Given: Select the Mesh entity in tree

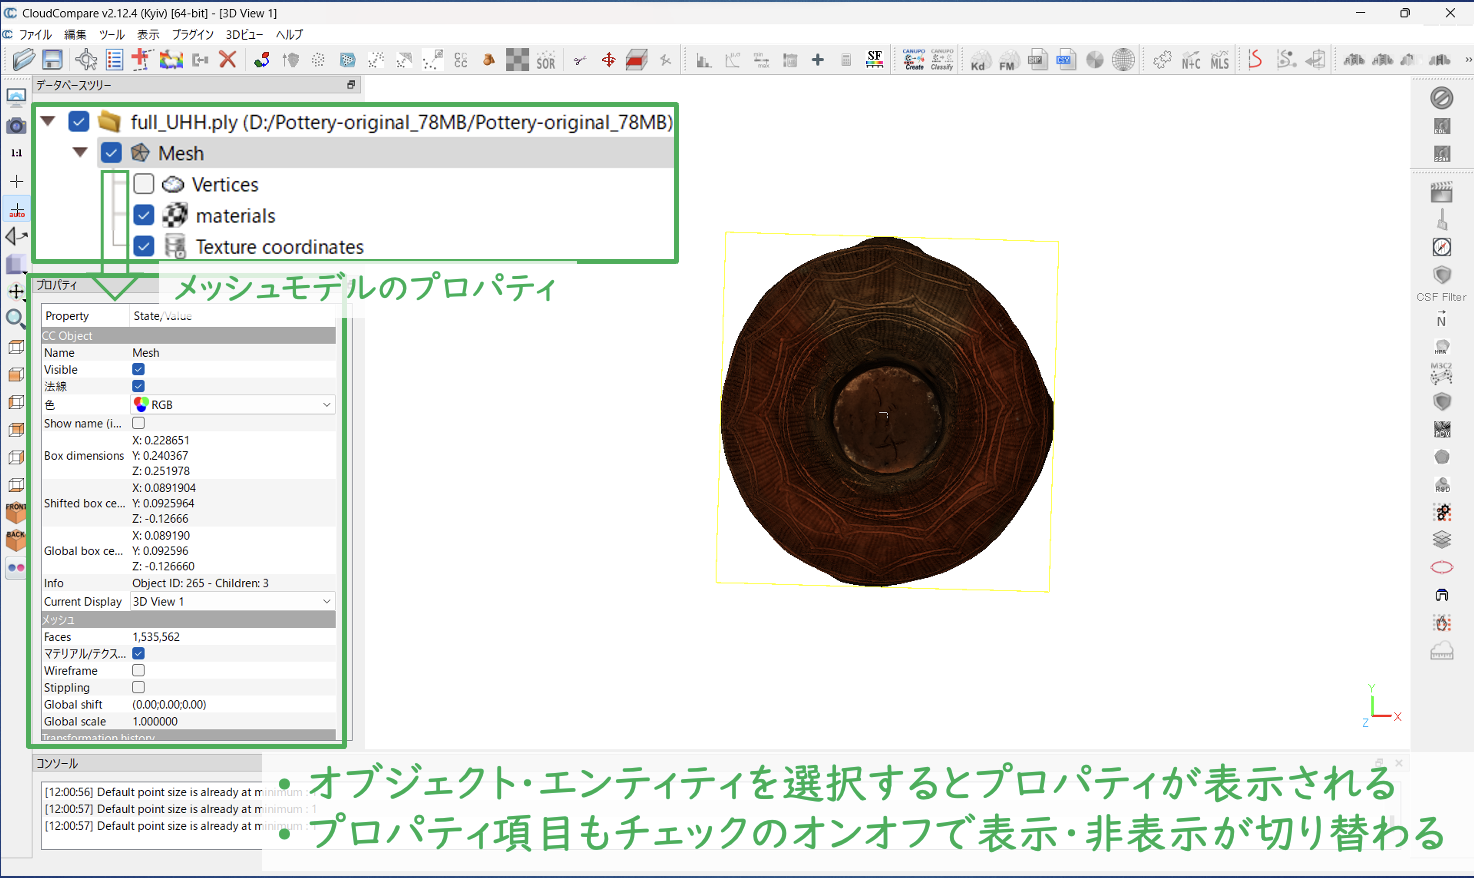Looking at the screenshot, I should pos(181,153).
